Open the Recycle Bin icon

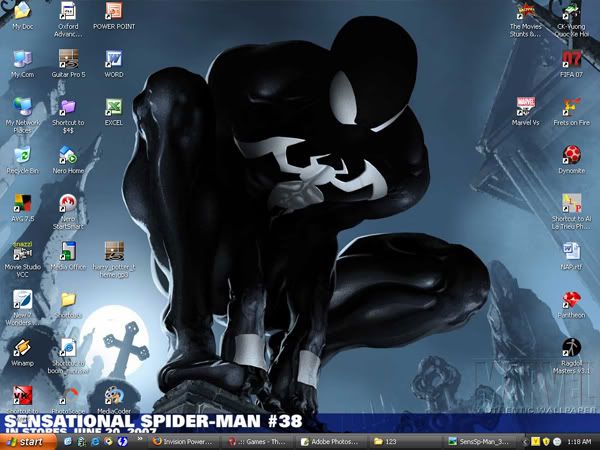pyautogui.click(x=21, y=155)
